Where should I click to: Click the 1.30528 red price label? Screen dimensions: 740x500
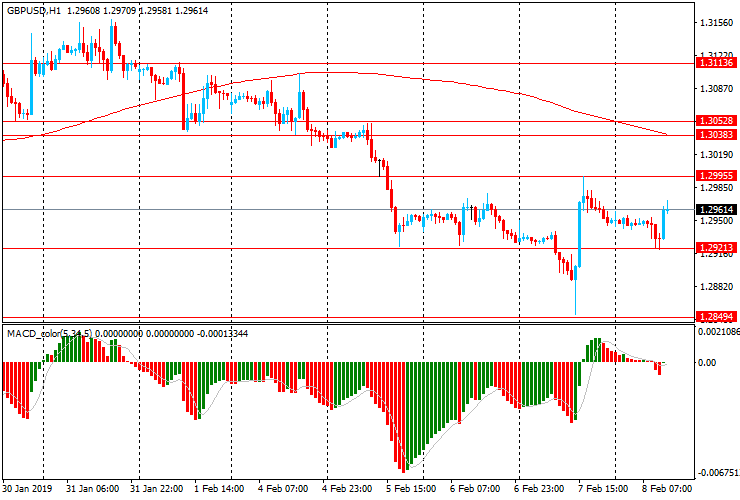point(716,121)
